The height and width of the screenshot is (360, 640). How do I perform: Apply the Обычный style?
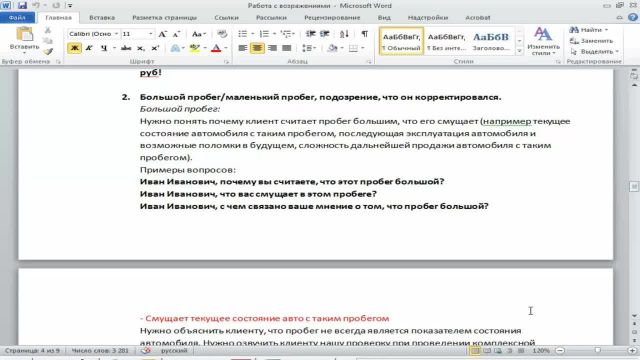[x=401, y=41]
